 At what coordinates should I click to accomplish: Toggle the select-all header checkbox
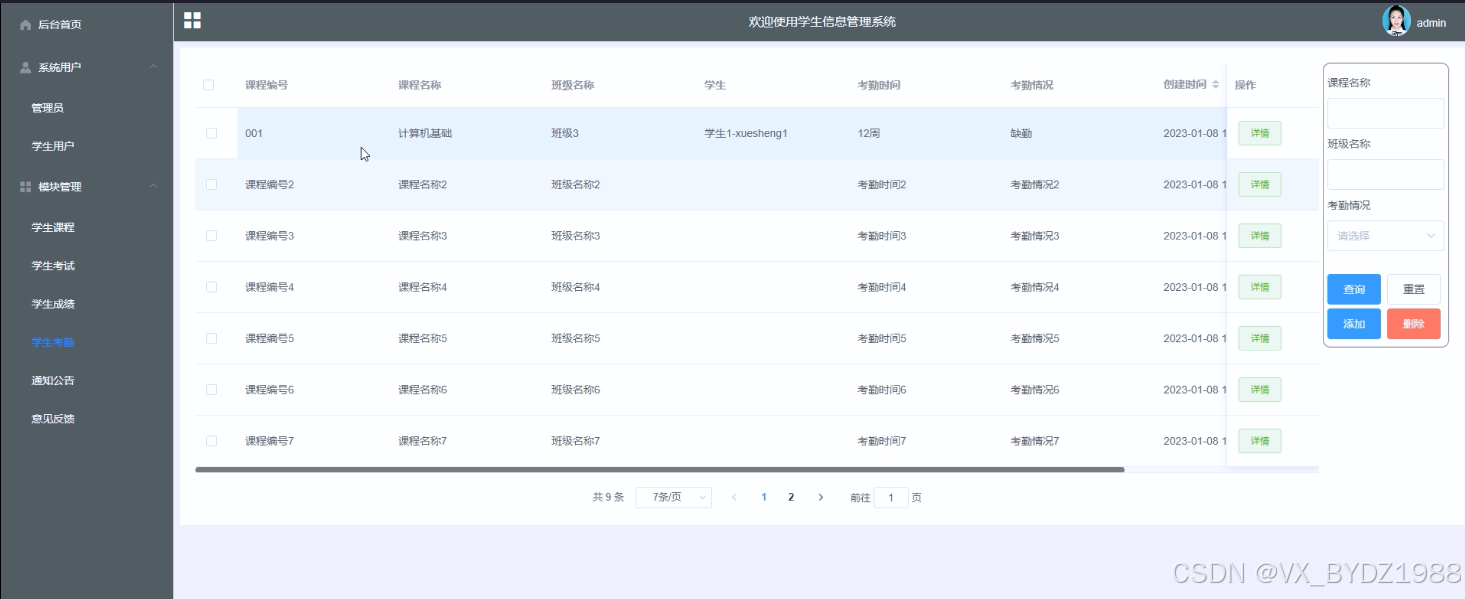point(209,85)
